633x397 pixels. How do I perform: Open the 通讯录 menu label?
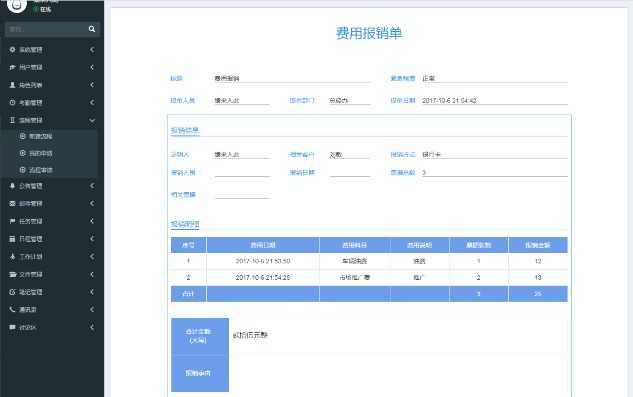click(x=28, y=309)
